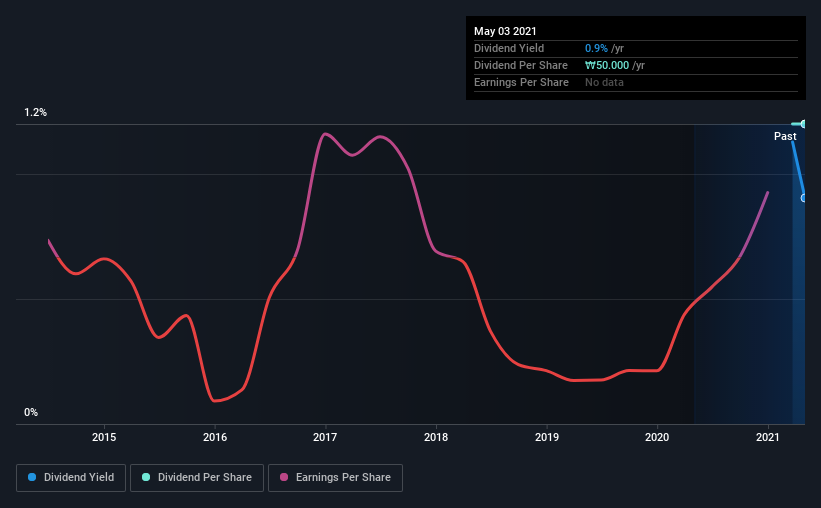821x508 pixels.
Task: Click the teal Dividend Per Share legend dot
Action: point(146,477)
